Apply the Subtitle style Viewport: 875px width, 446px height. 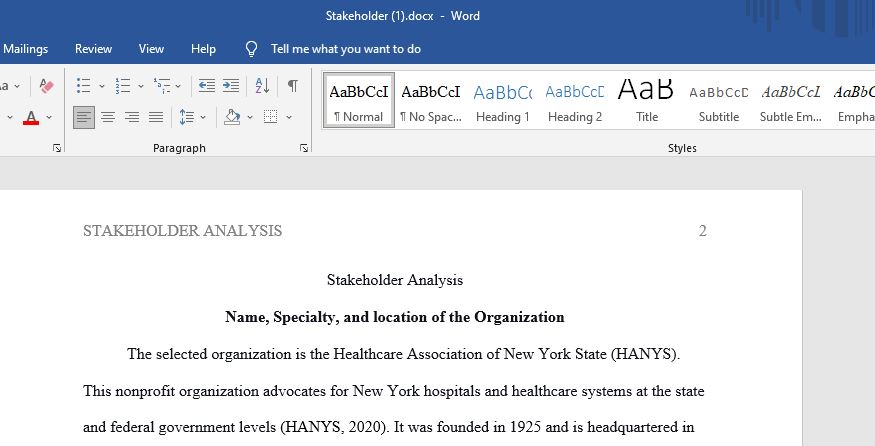(719, 100)
